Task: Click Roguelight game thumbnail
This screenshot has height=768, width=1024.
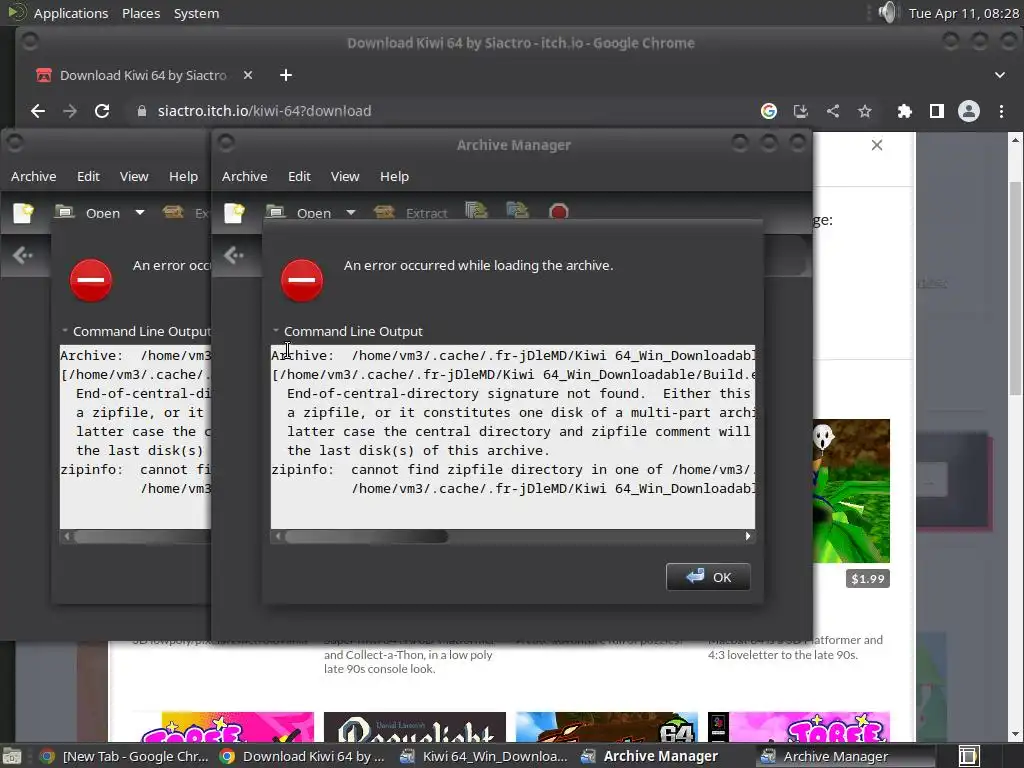Action: coord(415,727)
